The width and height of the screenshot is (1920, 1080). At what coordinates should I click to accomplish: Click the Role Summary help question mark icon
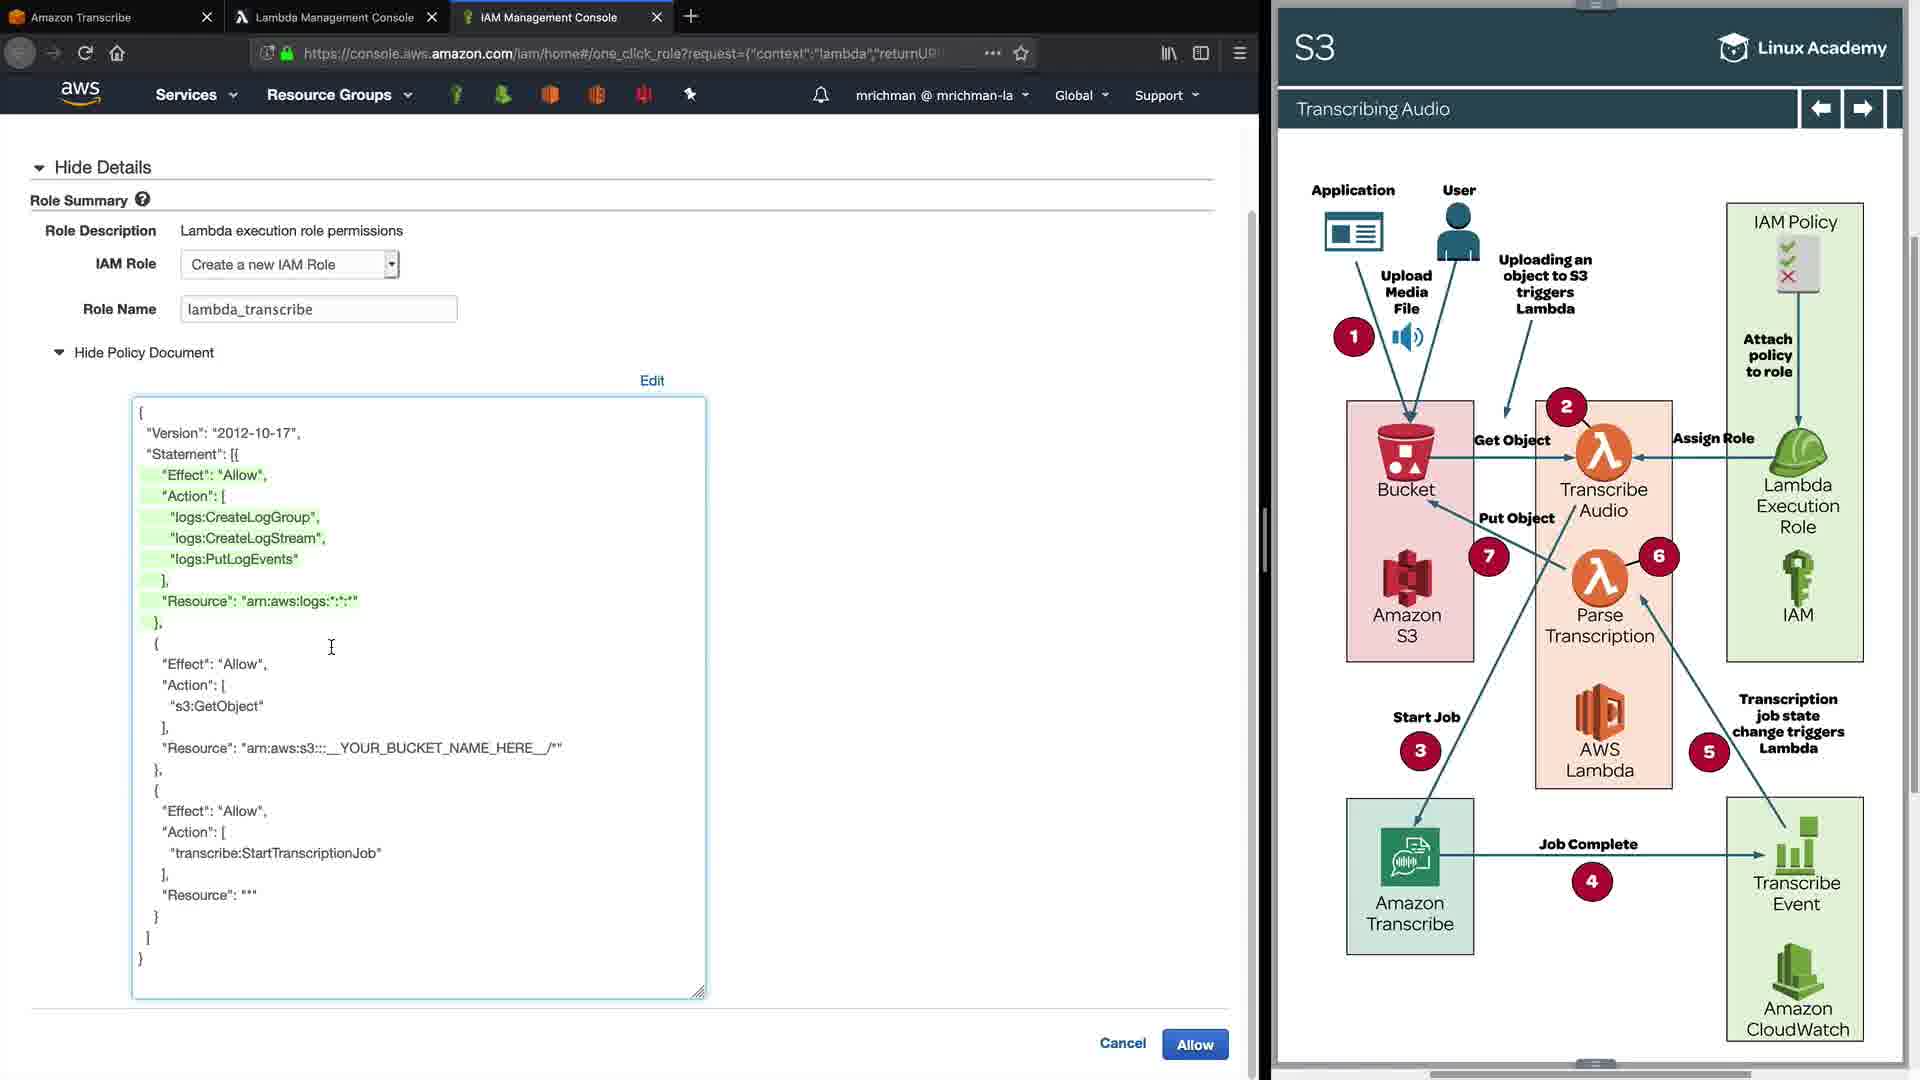click(142, 200)
